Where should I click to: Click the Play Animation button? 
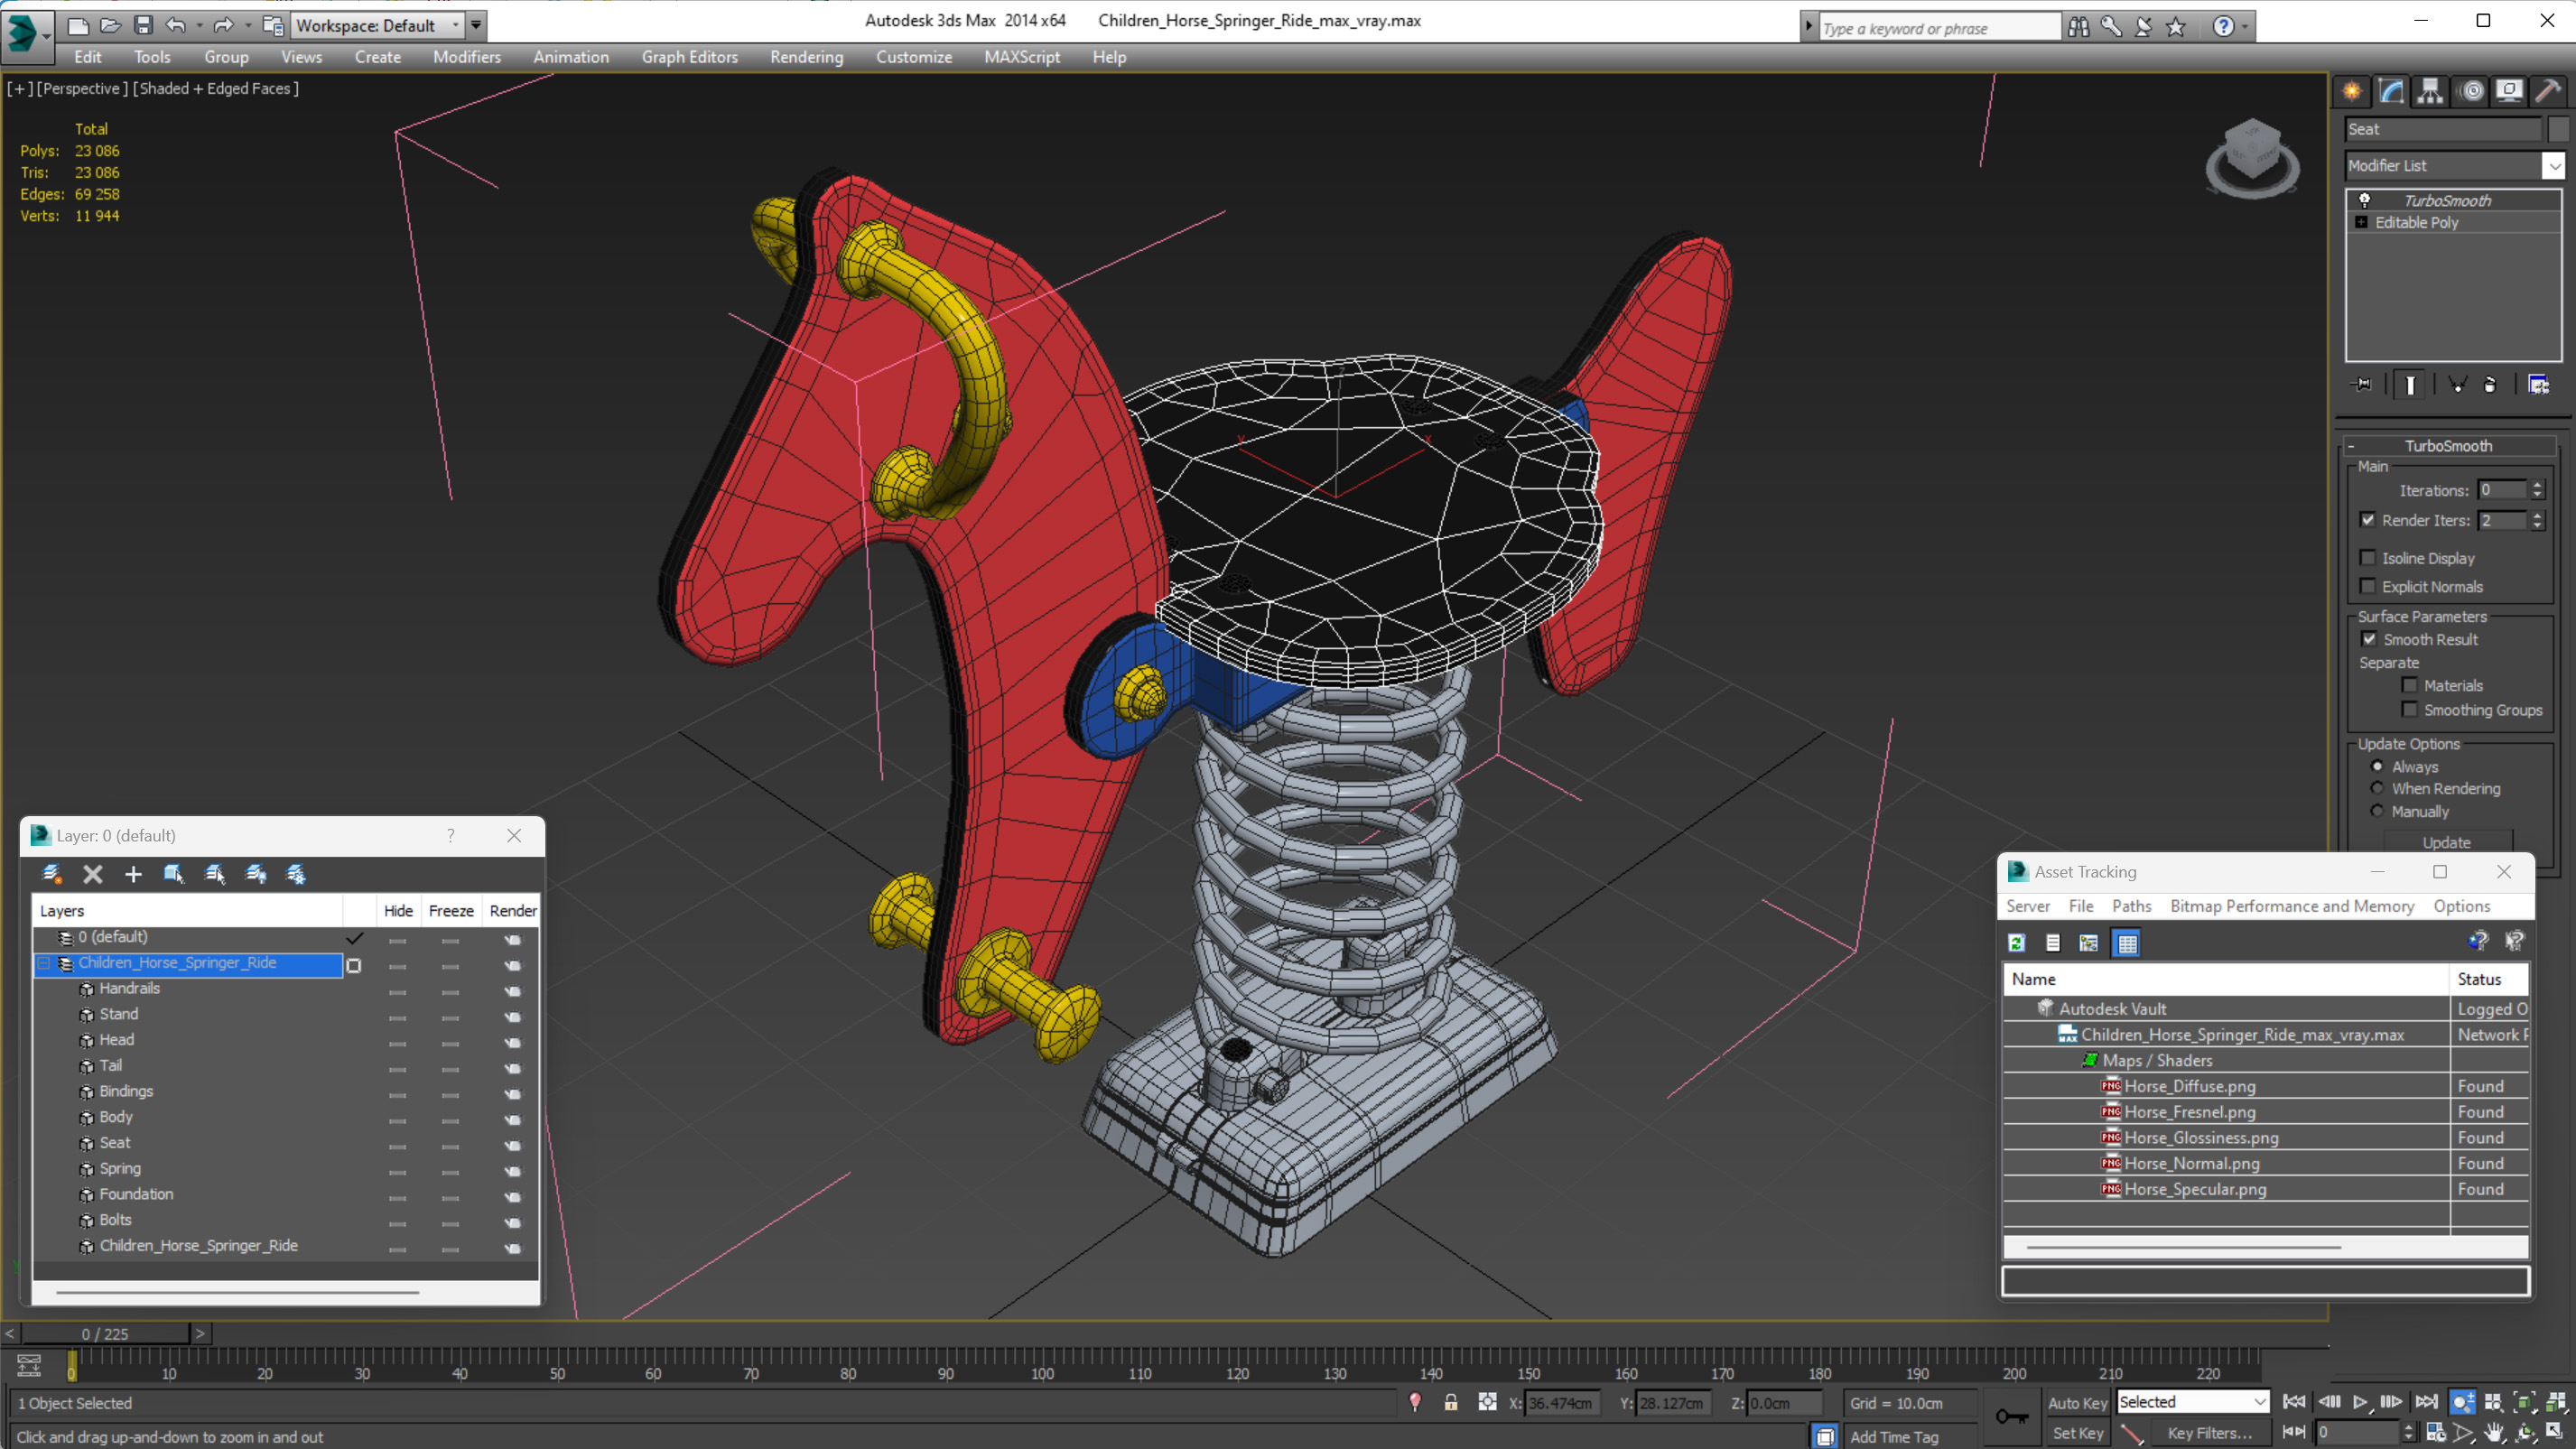[2360, 1402]
